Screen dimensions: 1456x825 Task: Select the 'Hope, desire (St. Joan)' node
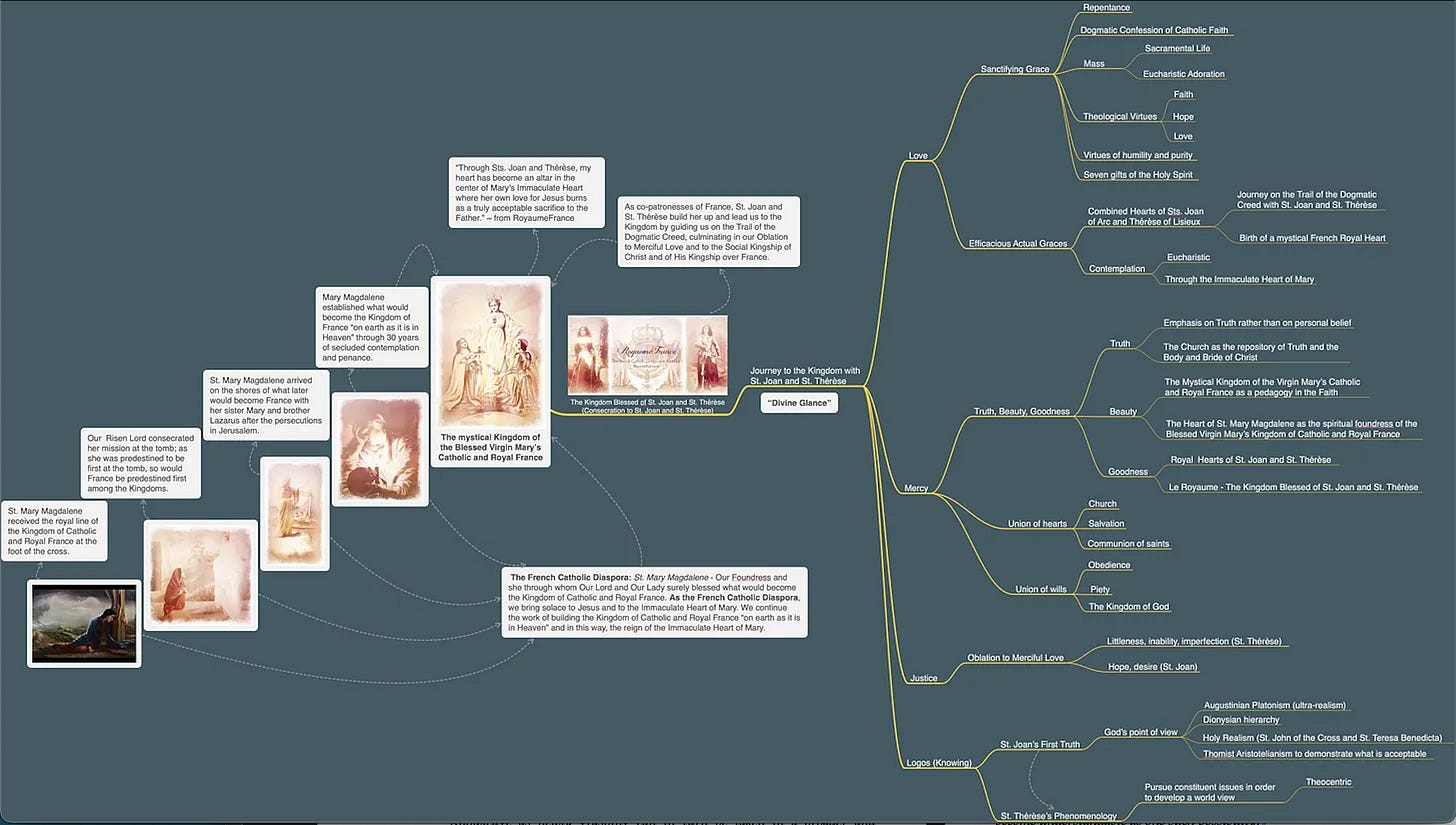click(x=1152, y=667)
